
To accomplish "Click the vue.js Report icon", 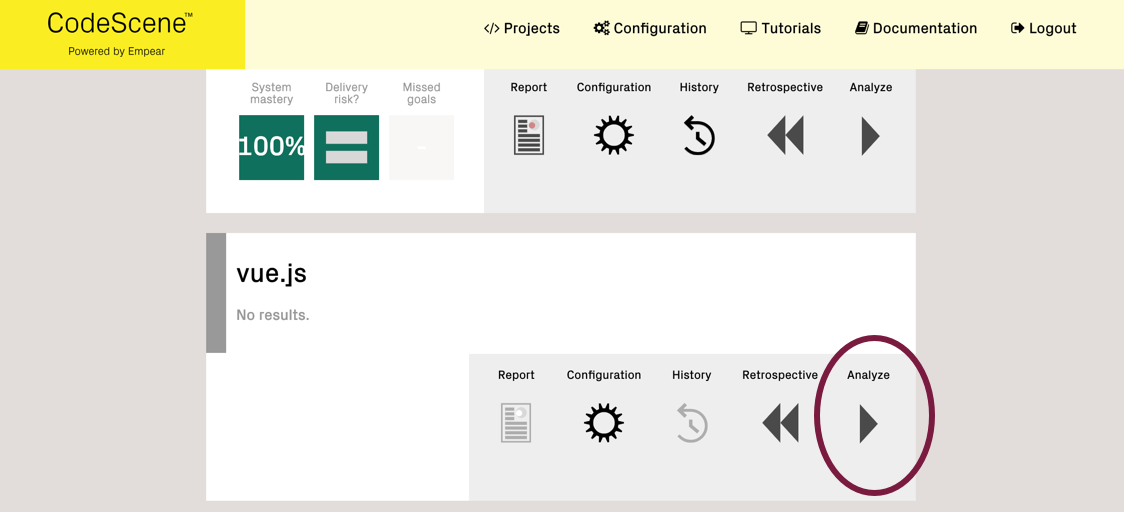I will pyautogui.click(x=516, y=422).
